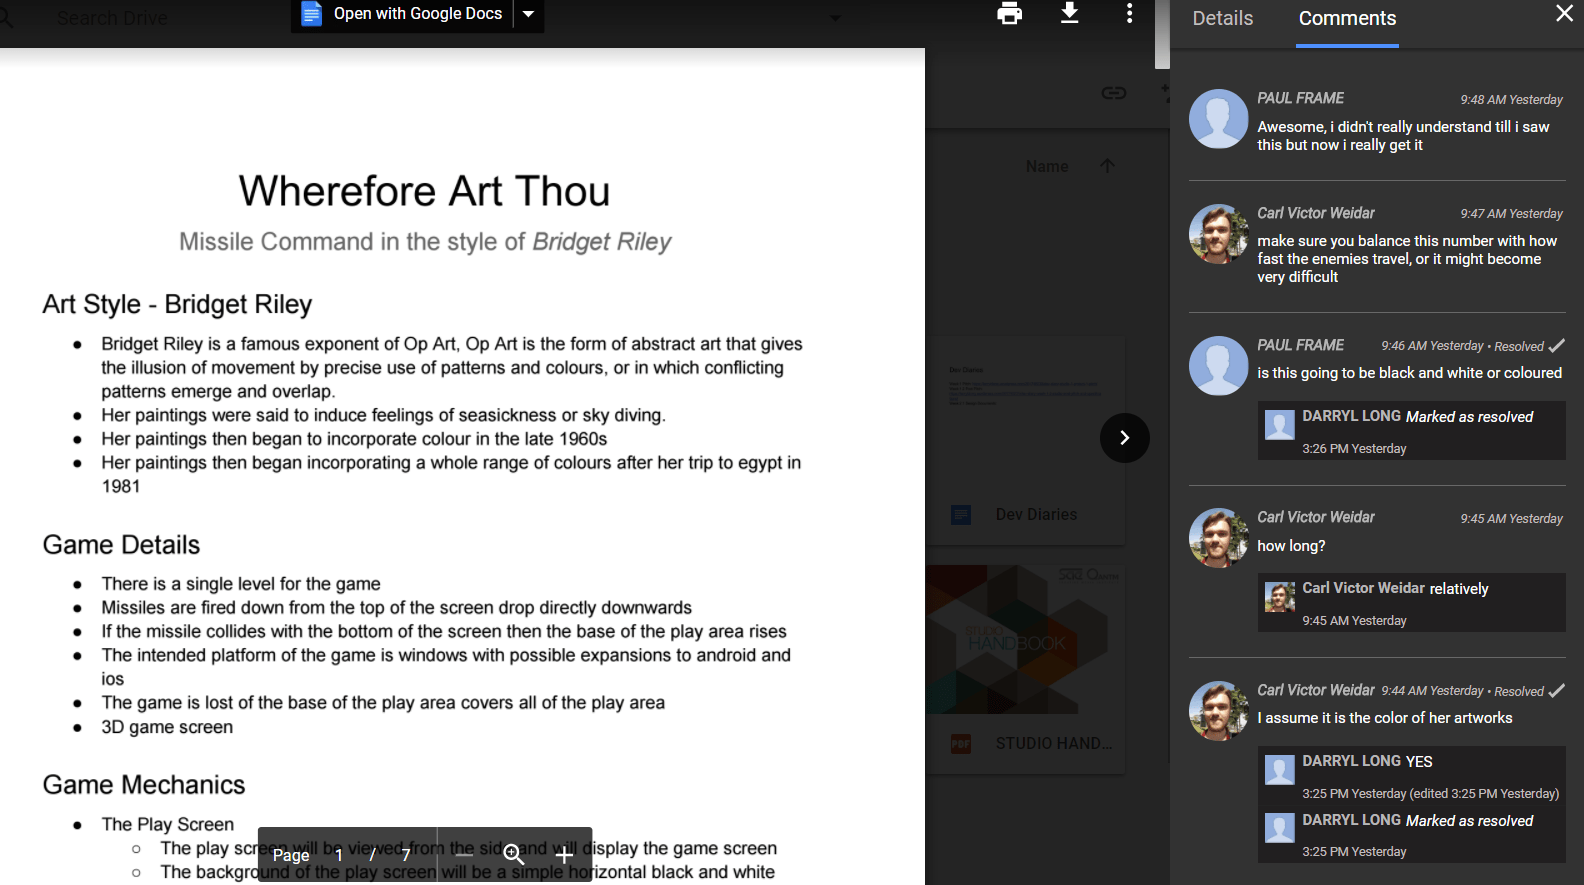
Task: Zoom out of the document
Action: [x=464, y=855]
